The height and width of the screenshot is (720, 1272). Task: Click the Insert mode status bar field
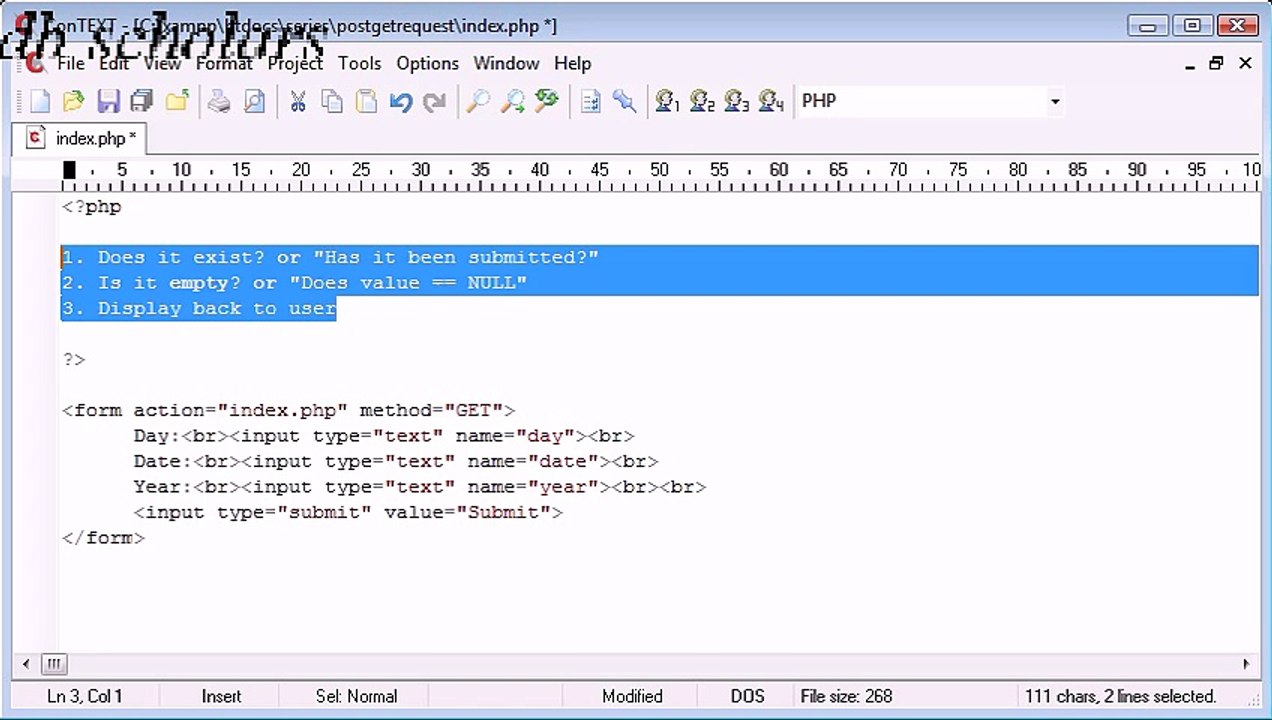[x=221, y=696]
